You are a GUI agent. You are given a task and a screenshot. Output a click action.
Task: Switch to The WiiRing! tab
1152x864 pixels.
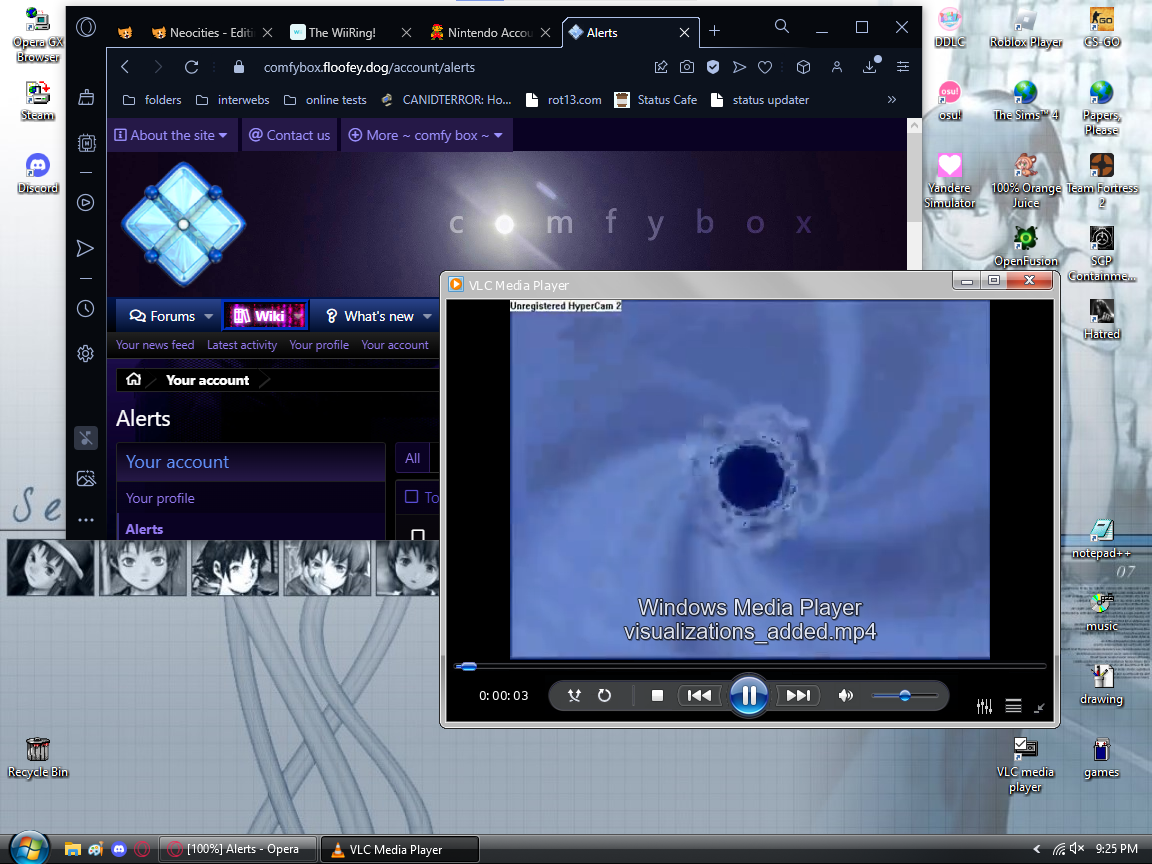(342, 32)
